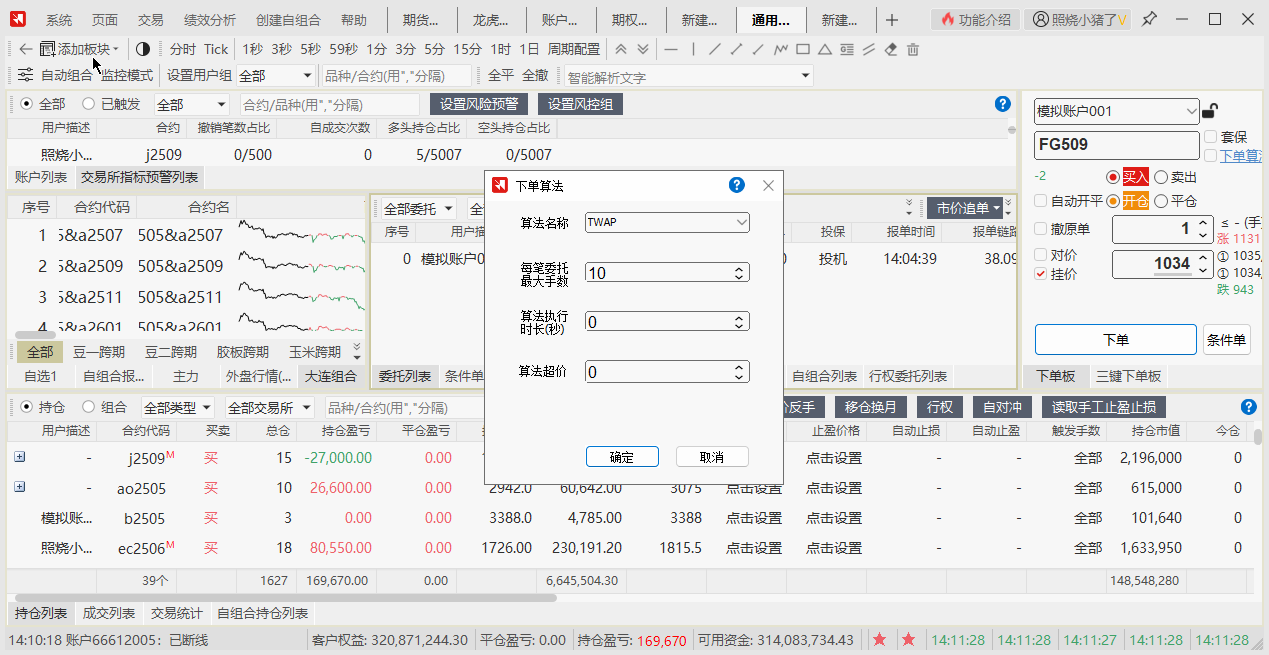The height and width of the screenshot is (655, 1269).
Task: Open the 设置用户组 全部 dropdown
Action: point(276,75)
